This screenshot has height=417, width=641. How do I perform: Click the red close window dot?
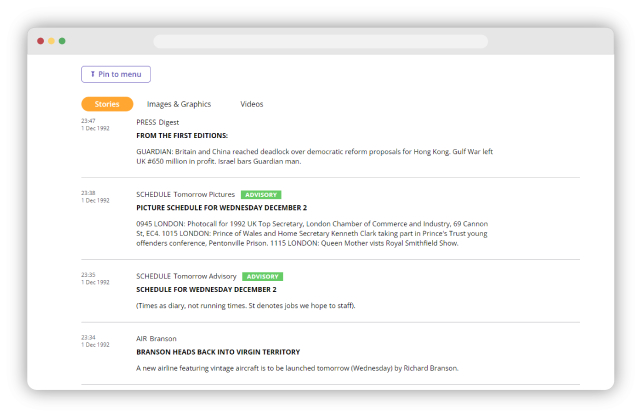coord(41,41)
